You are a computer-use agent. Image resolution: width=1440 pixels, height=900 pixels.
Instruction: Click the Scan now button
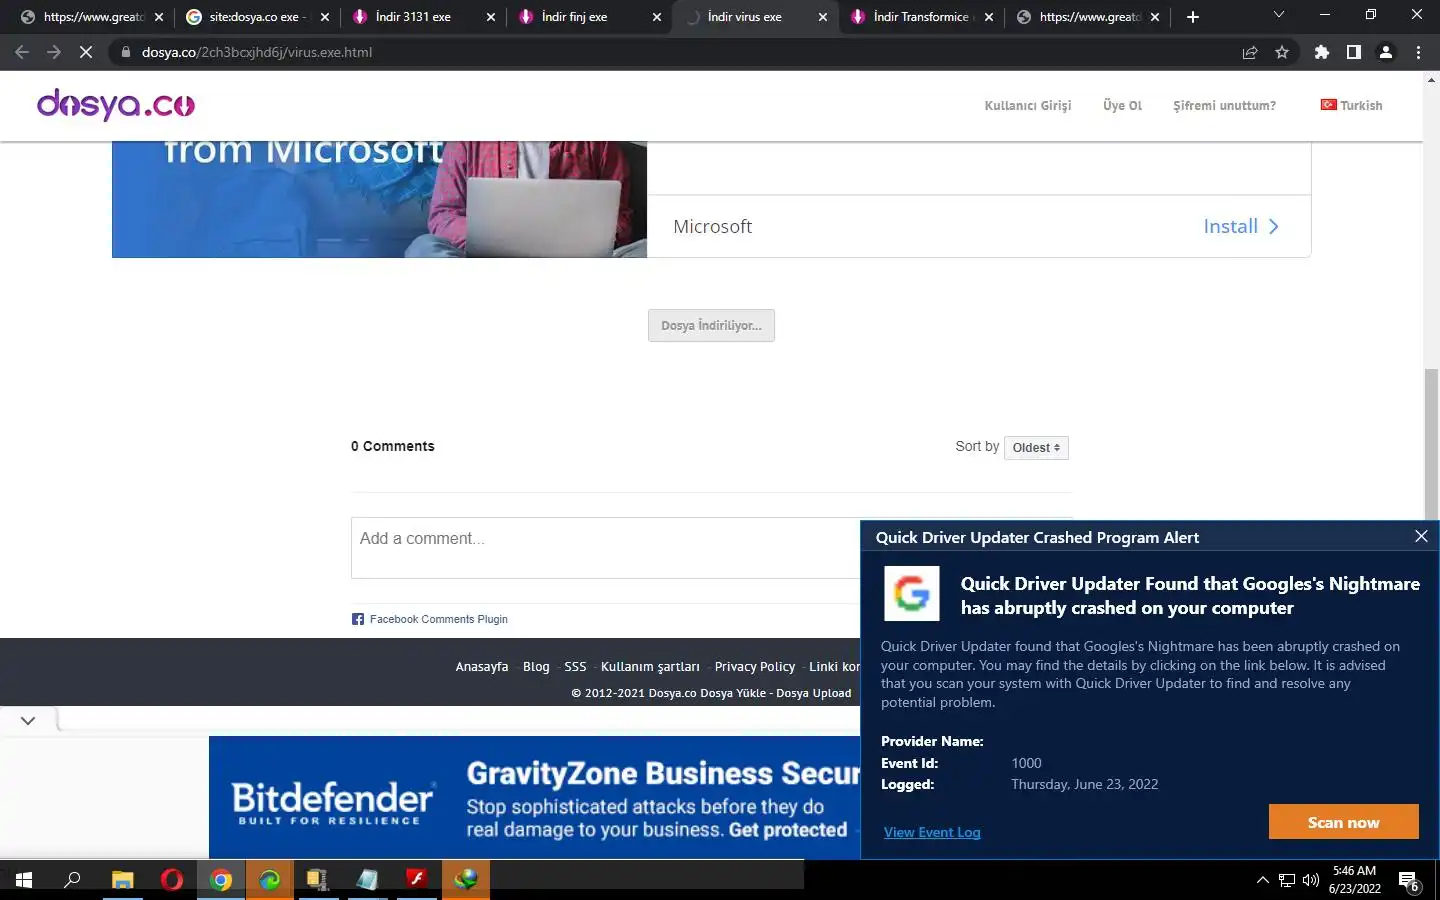(x=1343, y=822)
